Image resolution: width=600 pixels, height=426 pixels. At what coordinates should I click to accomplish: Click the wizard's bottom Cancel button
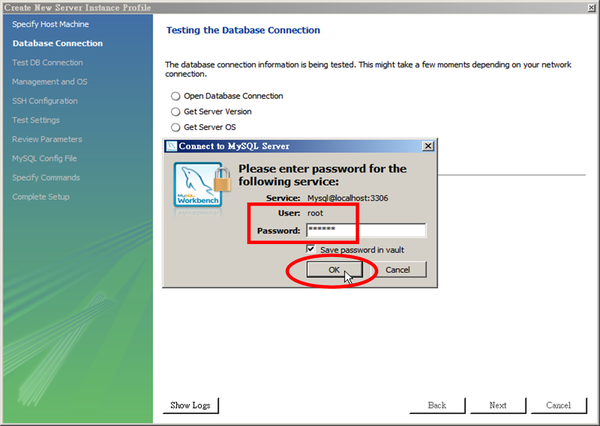pyautogui.click(x=559, y=405)
